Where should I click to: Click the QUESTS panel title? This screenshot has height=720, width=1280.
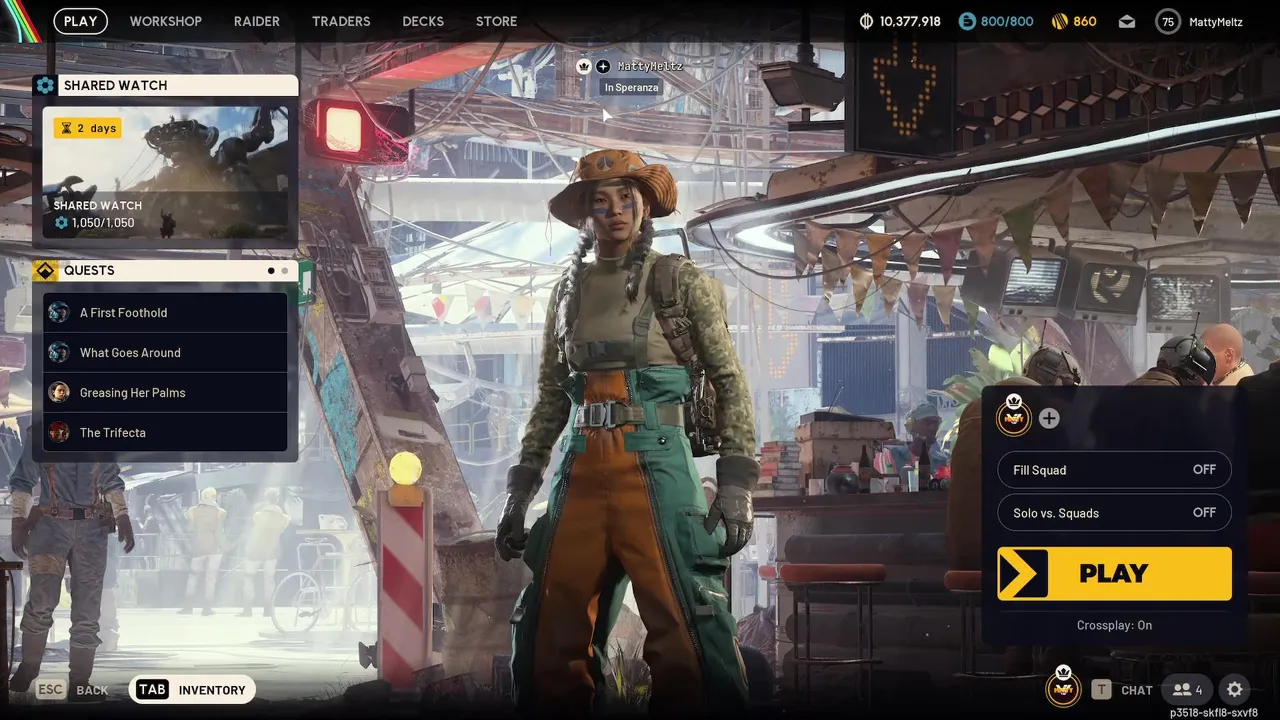point(89,270)
